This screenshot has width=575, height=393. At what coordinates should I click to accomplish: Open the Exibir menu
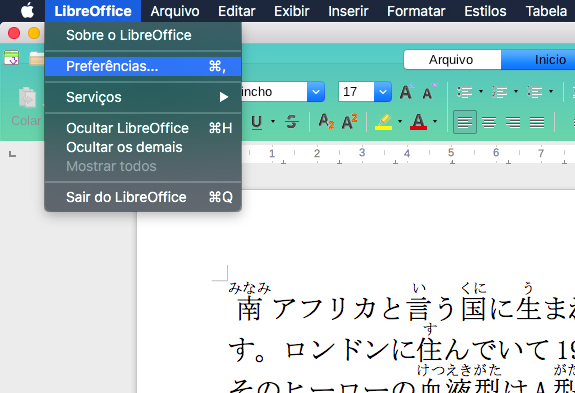point(292,11)
